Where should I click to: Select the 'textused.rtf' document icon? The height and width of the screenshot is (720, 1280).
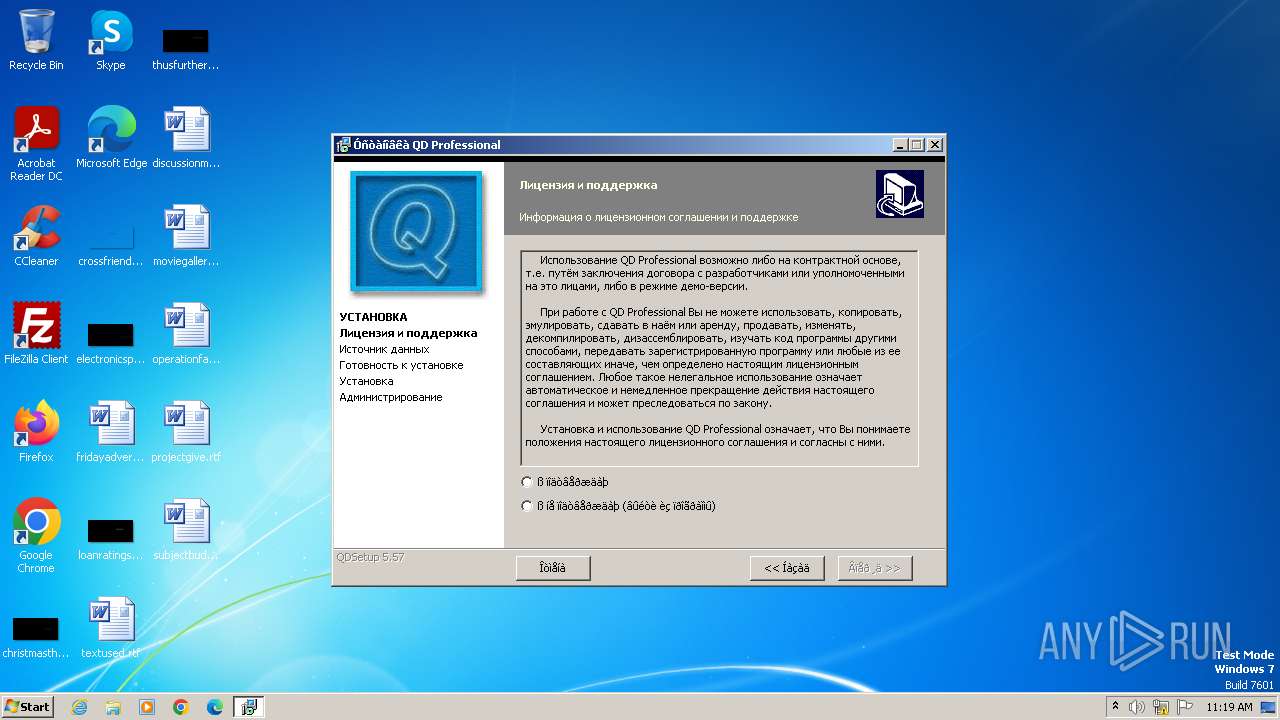coord(111,628)
